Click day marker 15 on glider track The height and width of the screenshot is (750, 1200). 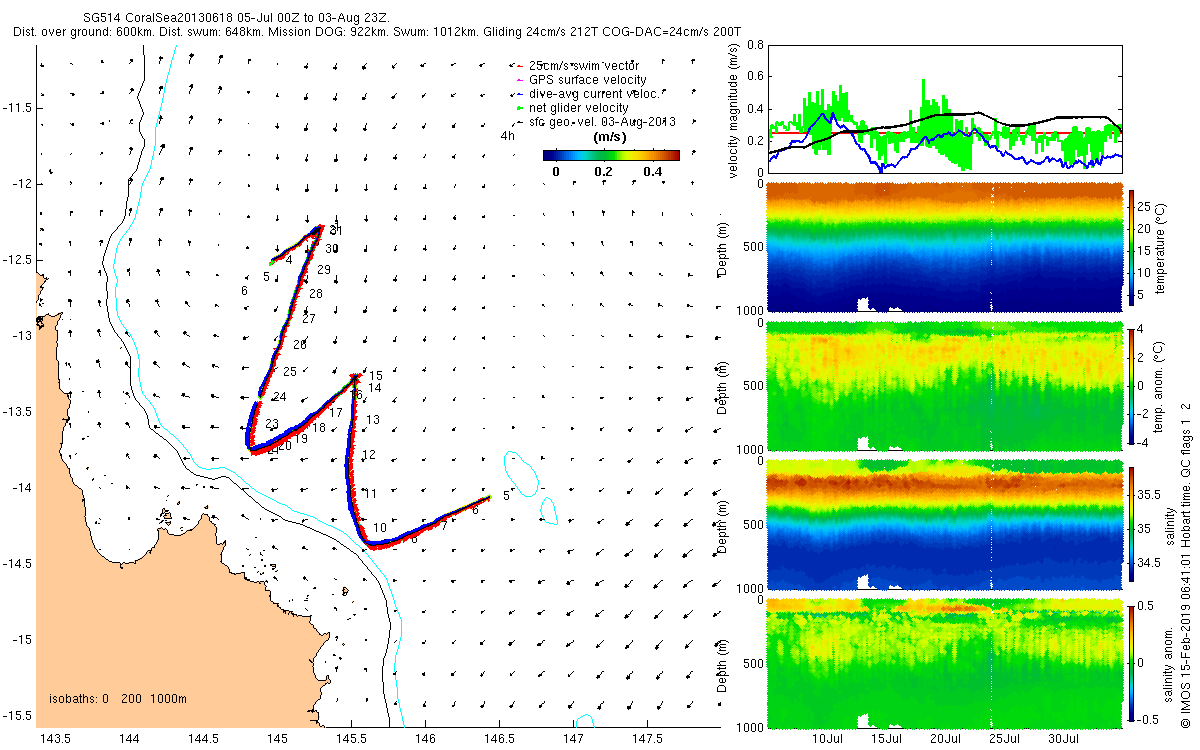(x=376, y=376)
